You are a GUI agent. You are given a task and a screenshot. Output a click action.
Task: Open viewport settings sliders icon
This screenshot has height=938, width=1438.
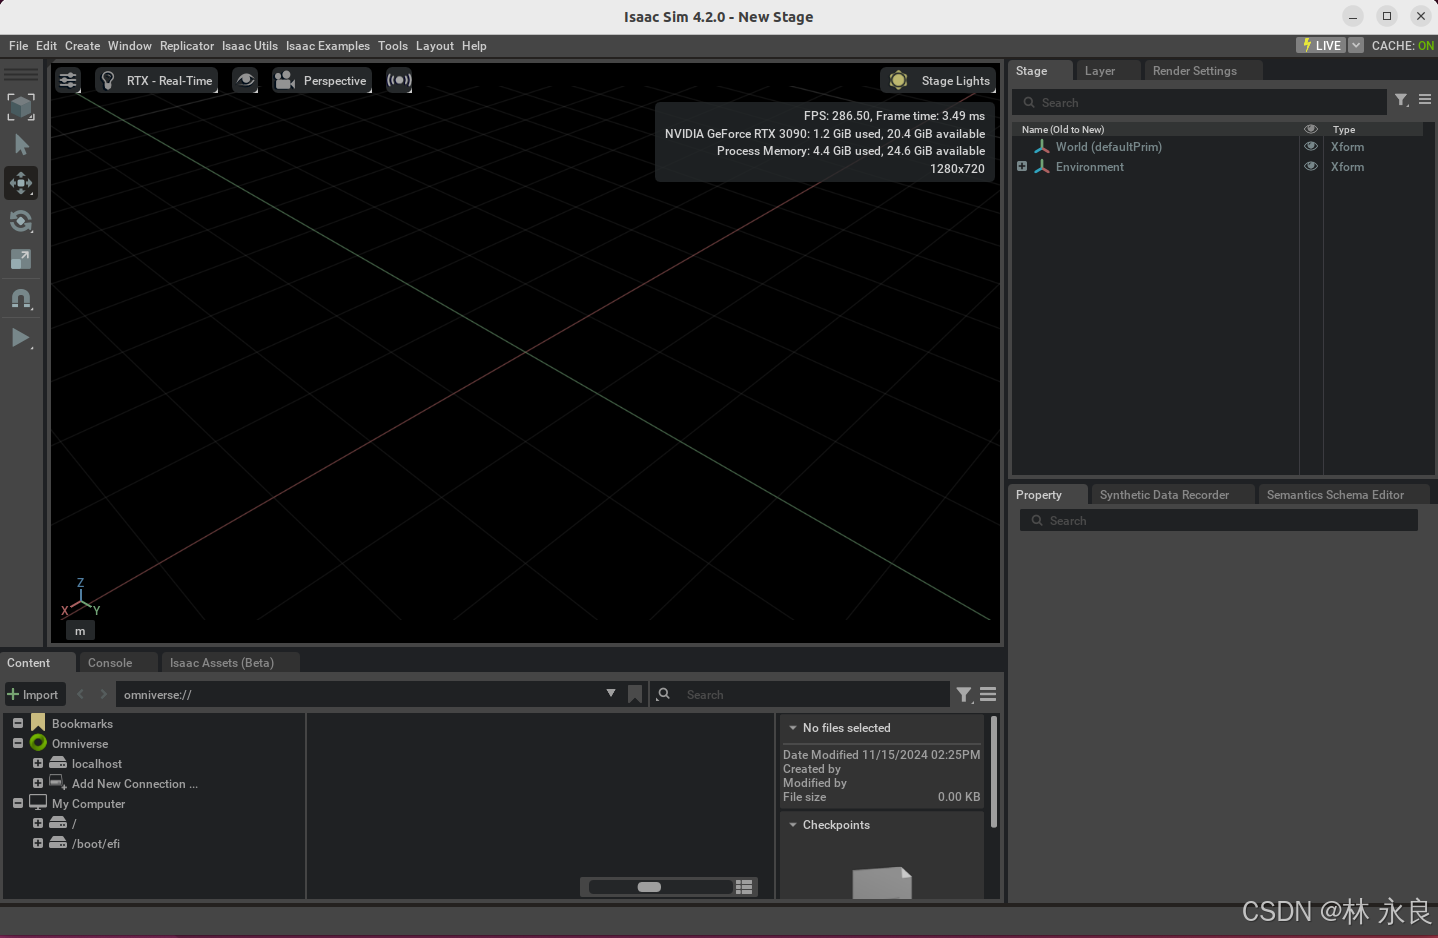pos(68,80)
